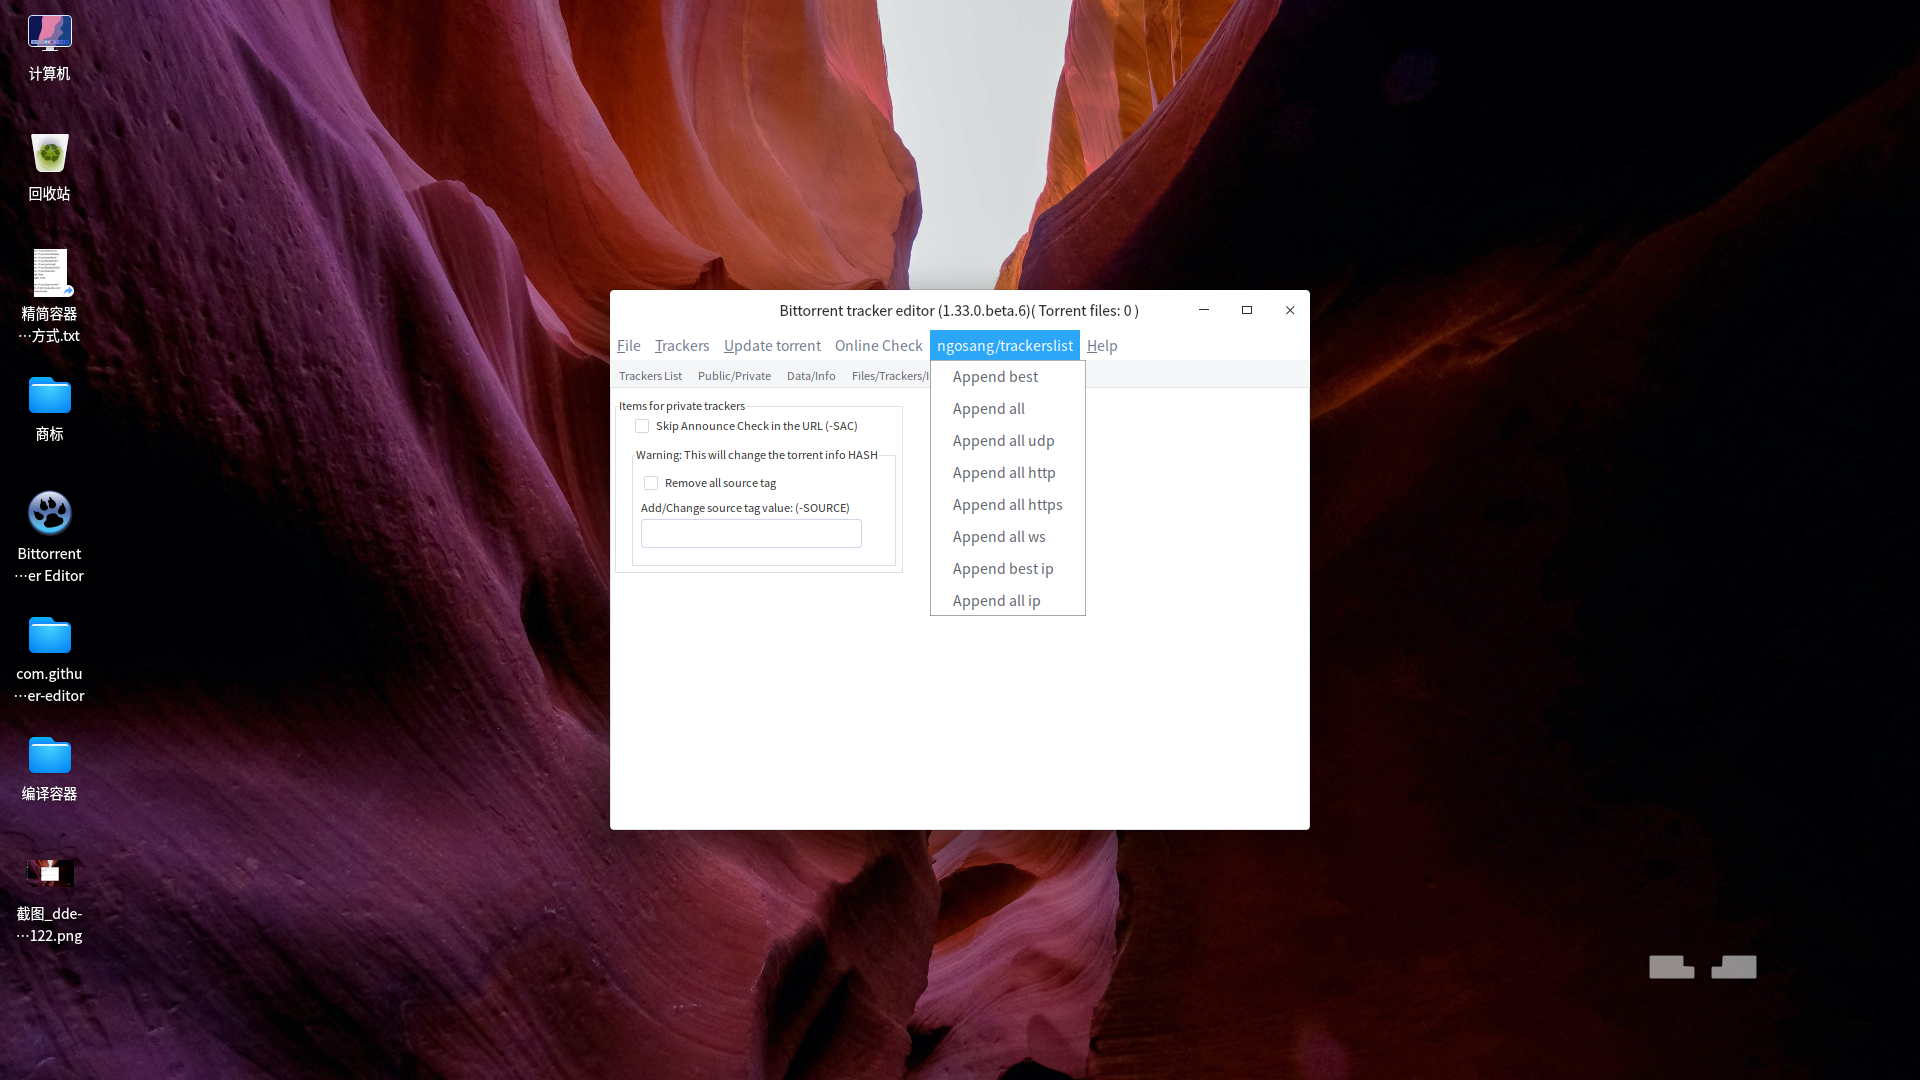
Task: Open the Recycle Bin desktop icon
Action: (49, 154)
